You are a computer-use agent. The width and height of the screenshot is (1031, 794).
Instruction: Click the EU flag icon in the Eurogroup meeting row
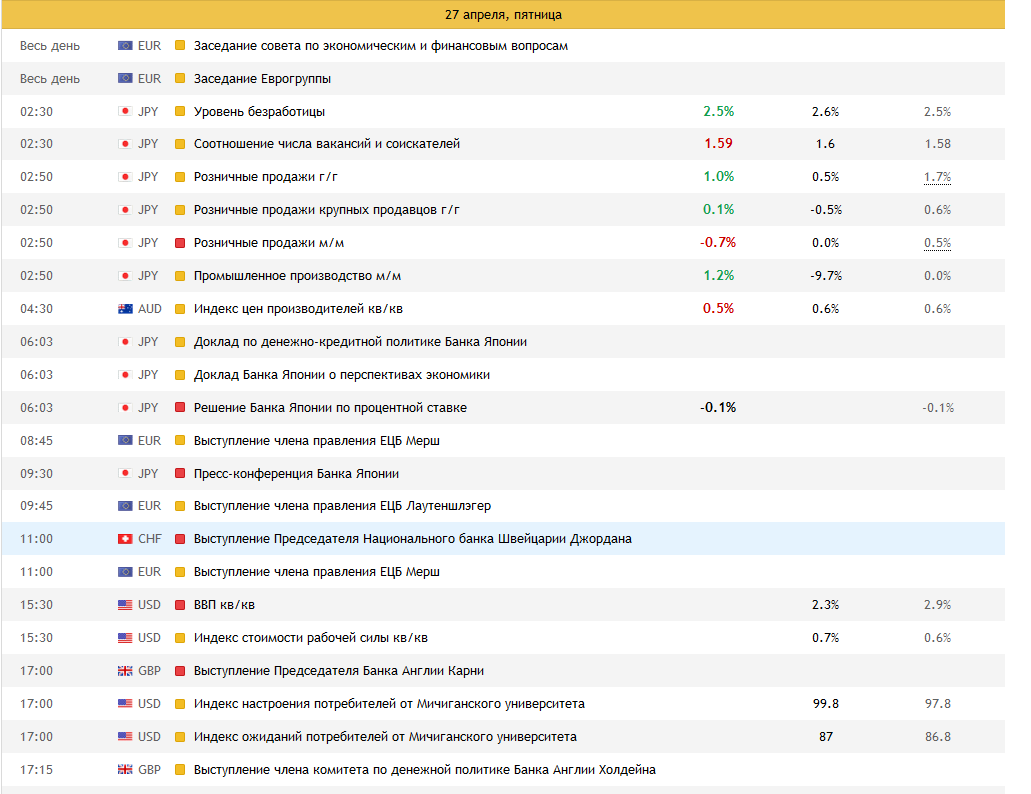click(x=125, y=78)
